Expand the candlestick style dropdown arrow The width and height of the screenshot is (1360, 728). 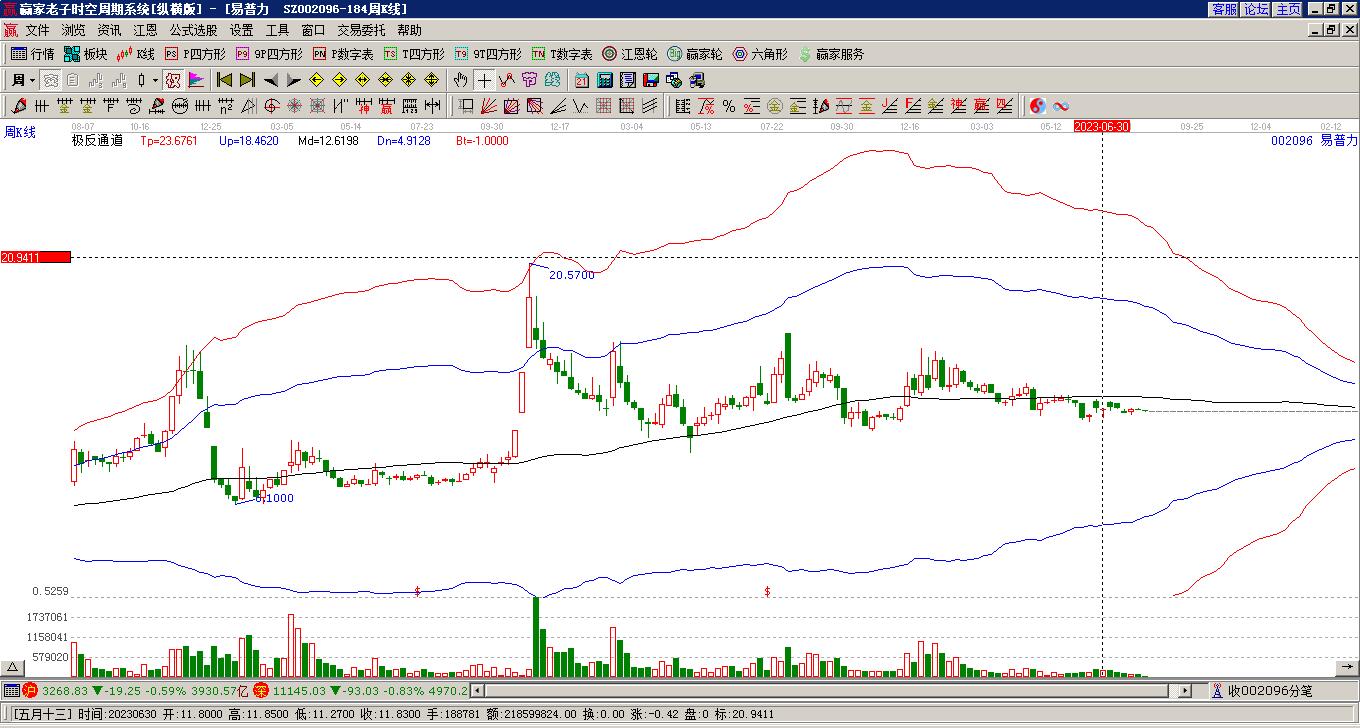click(155, 80)
